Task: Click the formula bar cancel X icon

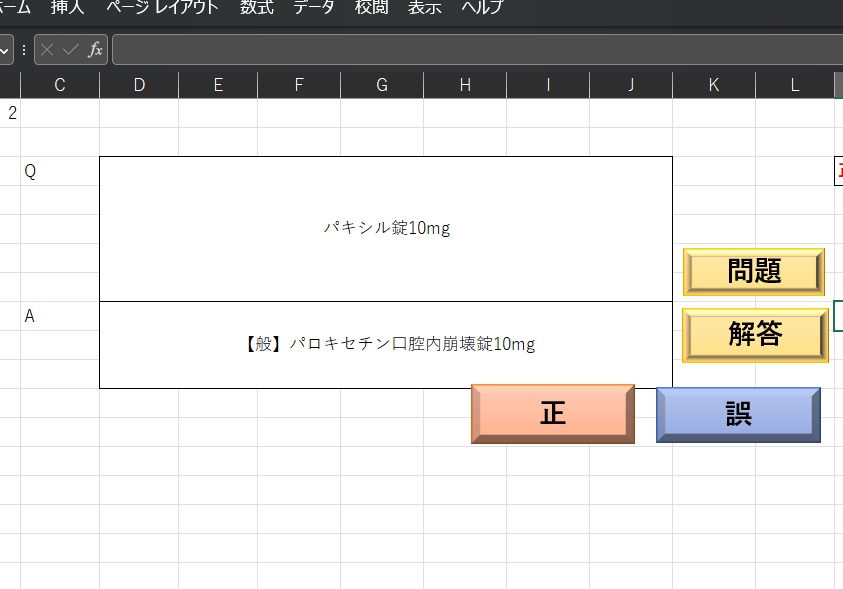Action: click(47, 49)
